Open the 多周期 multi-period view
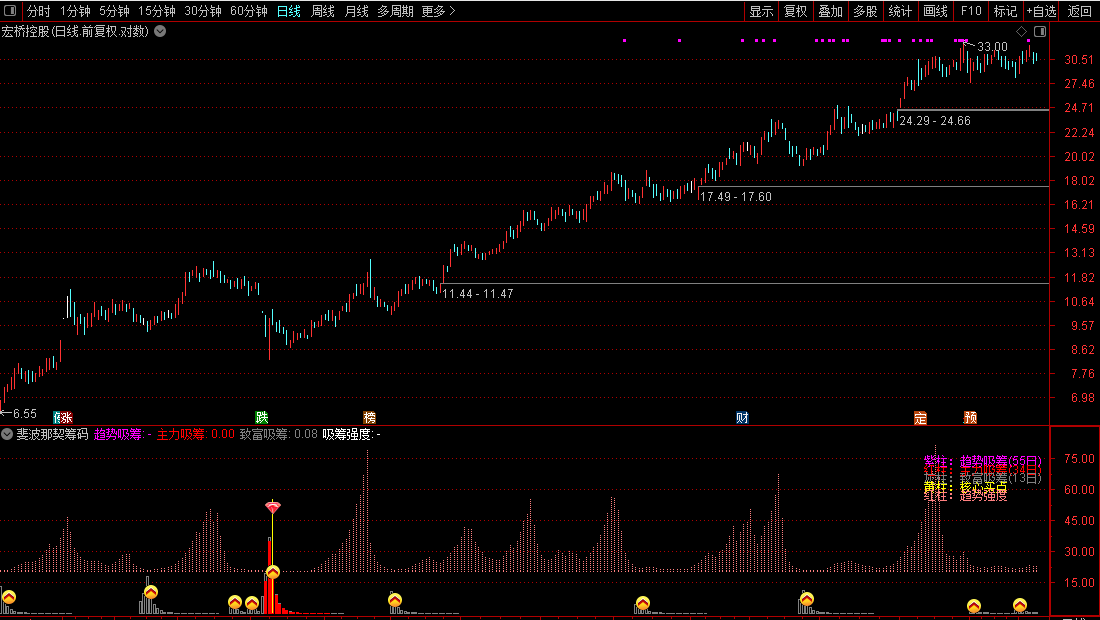 click(395, 11)
